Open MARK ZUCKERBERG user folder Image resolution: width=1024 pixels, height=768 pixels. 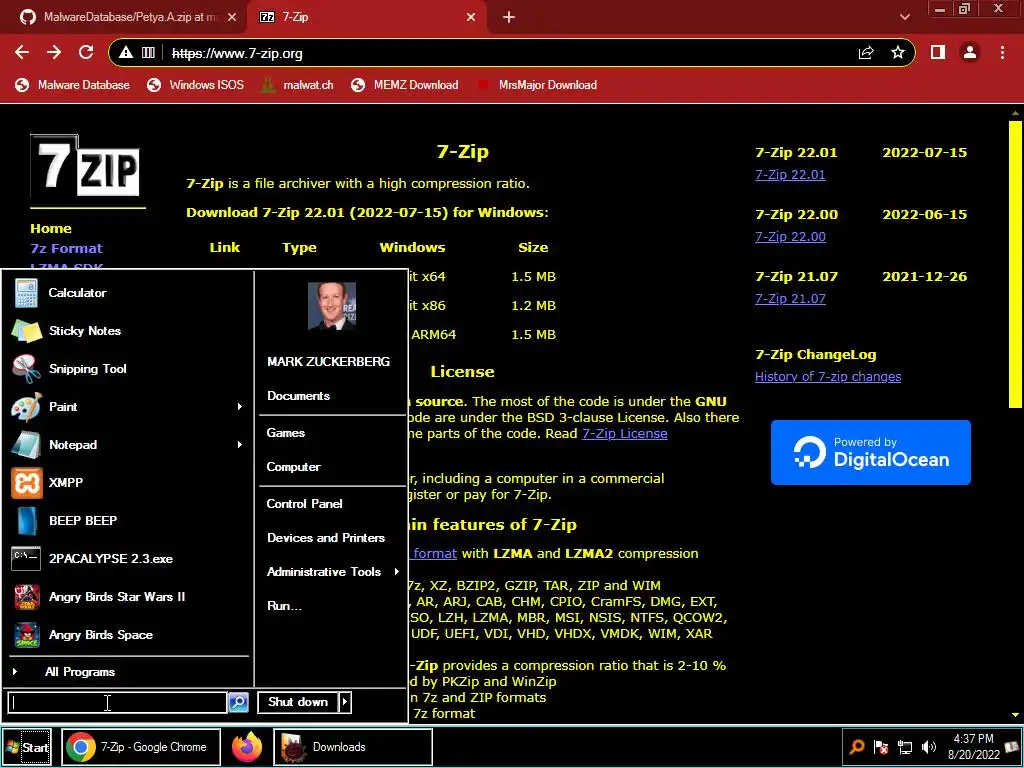pos(328,362)
